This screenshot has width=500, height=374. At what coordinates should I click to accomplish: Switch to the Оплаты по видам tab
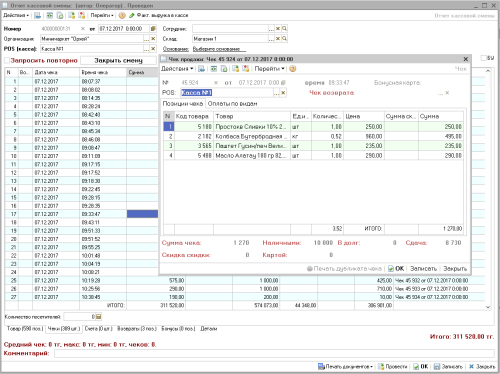[x=232, y=104]
